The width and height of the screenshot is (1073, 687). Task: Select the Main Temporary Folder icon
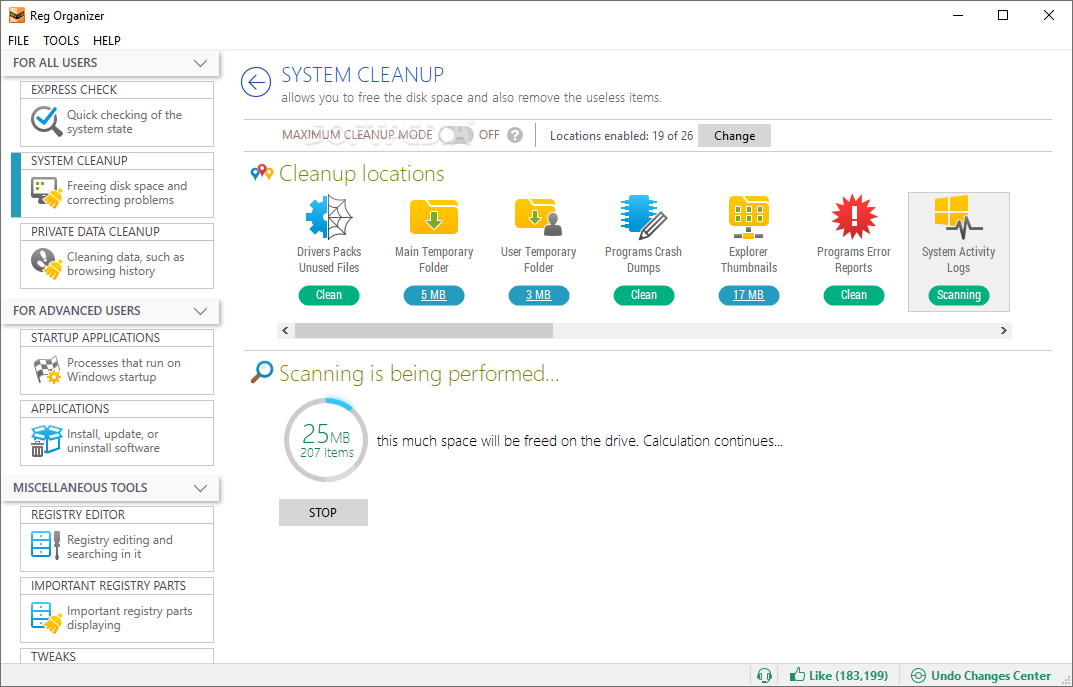[434, 217]
